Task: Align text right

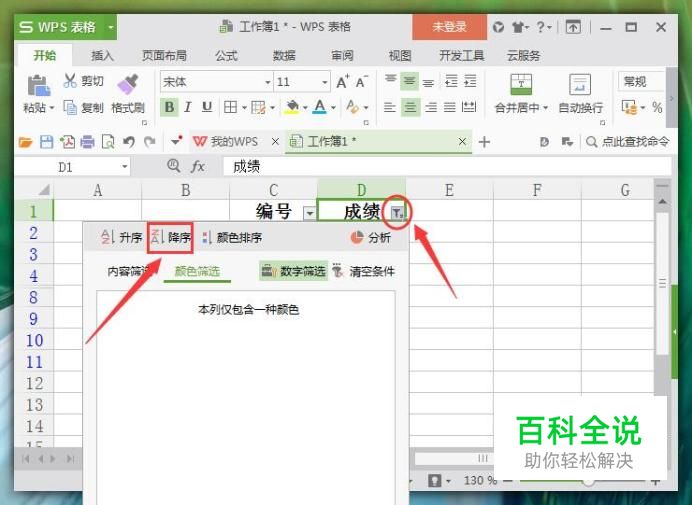Action: (x=431, y=107)
